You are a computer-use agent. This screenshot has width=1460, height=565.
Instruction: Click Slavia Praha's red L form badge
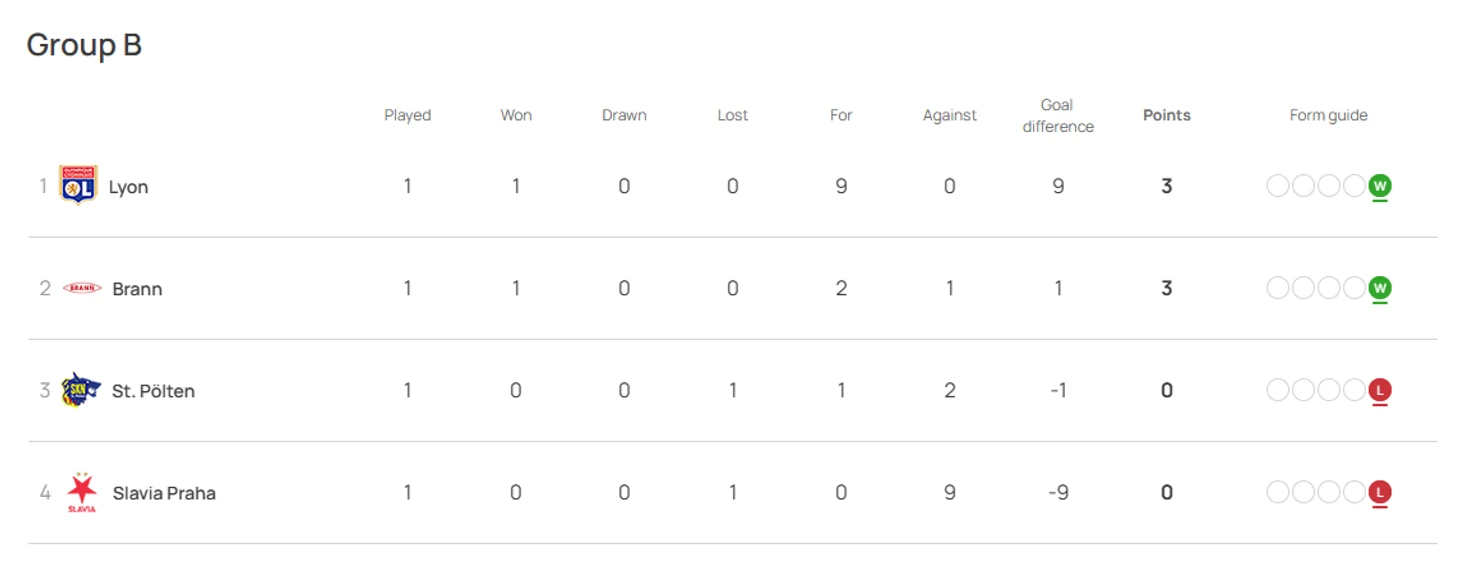tap(1380, 492)
